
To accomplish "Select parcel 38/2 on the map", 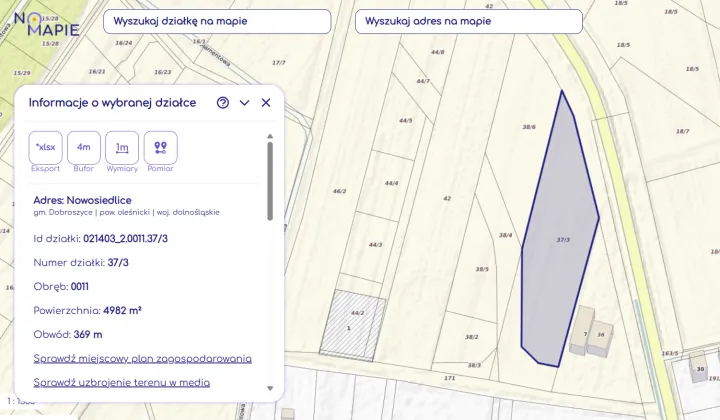I will coord(472,336).
